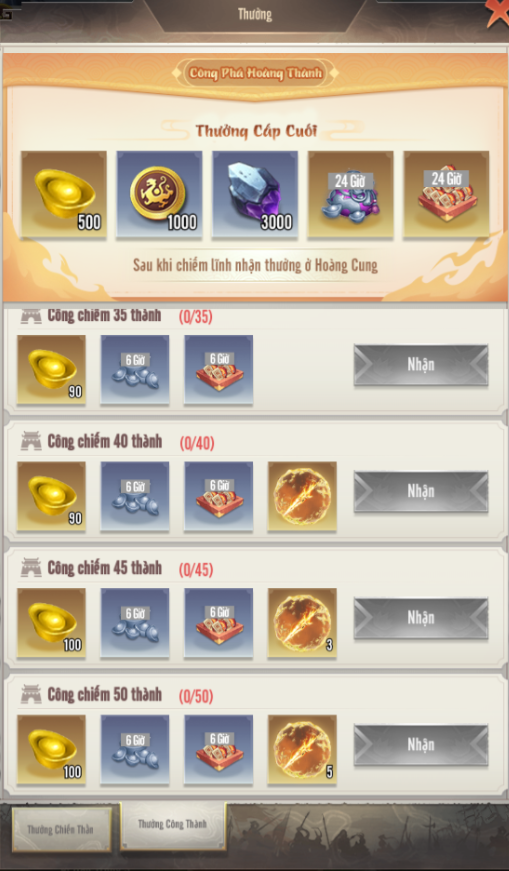Tap 90 gold ingot in 35 thành row

[x=51, y=369]
